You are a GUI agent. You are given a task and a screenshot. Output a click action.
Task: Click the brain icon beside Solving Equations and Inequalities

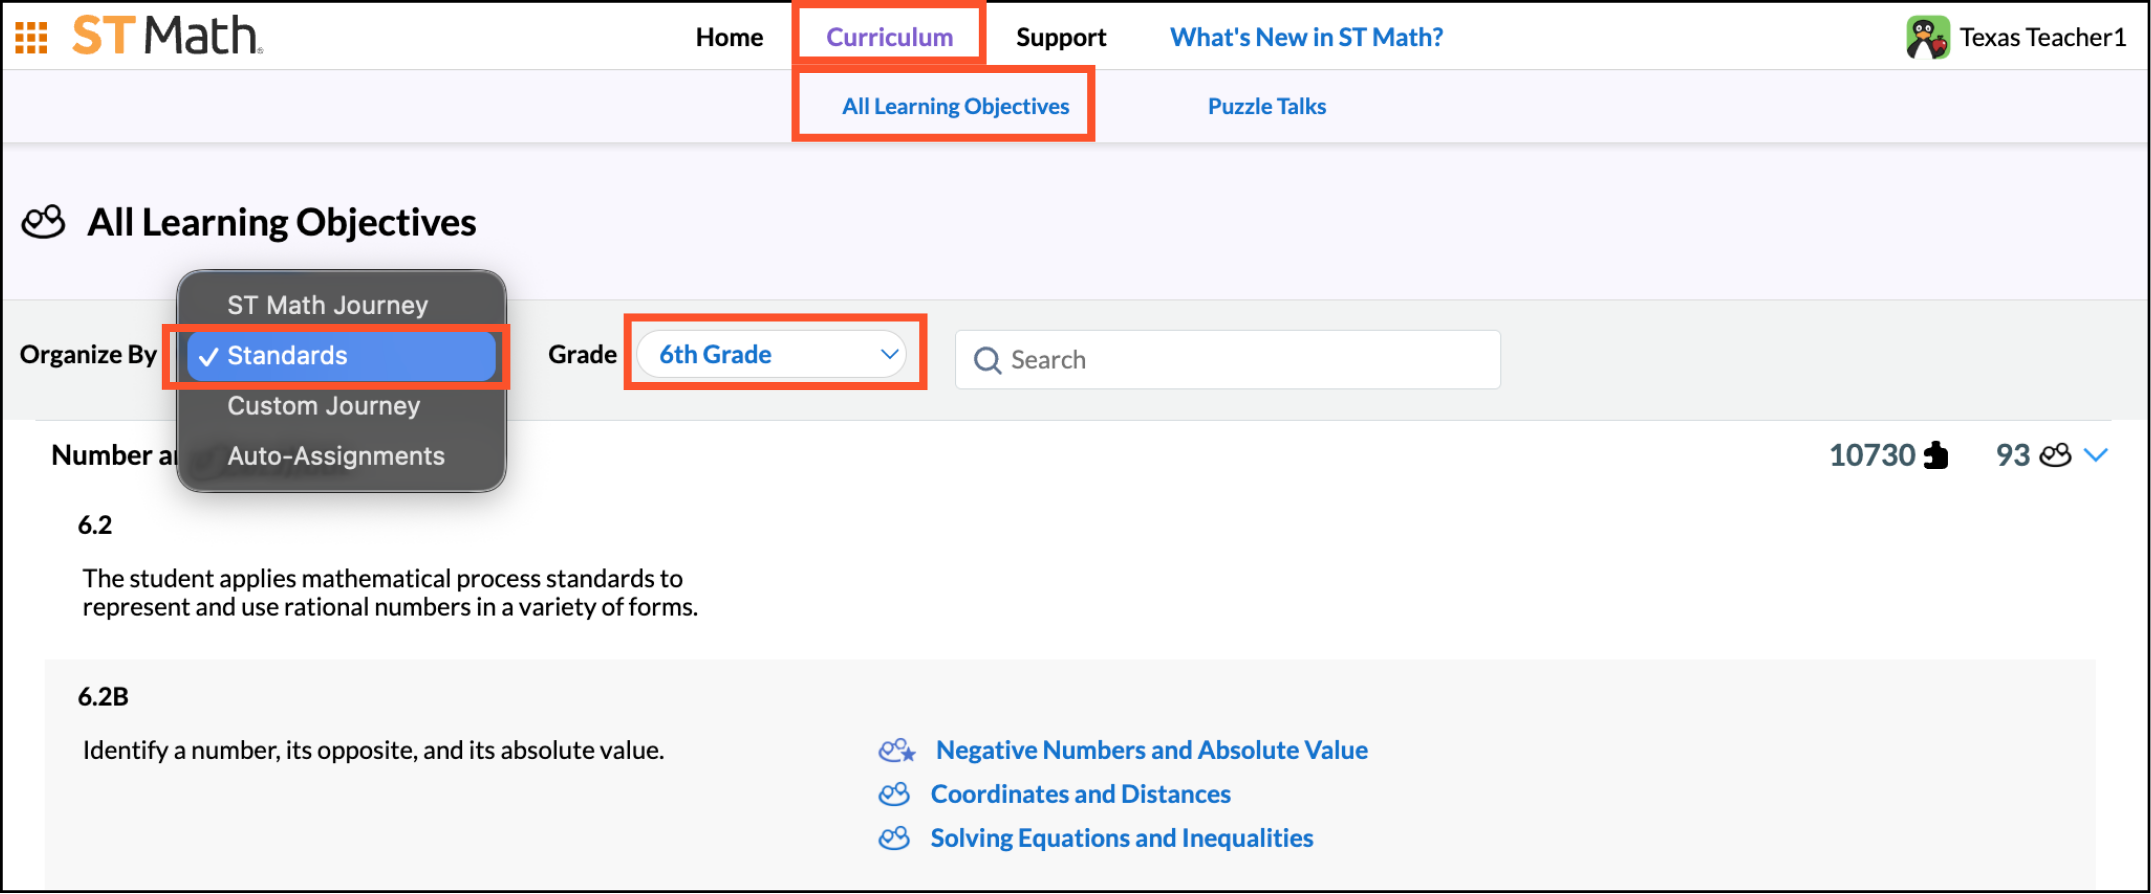click(x=894, y=839)
